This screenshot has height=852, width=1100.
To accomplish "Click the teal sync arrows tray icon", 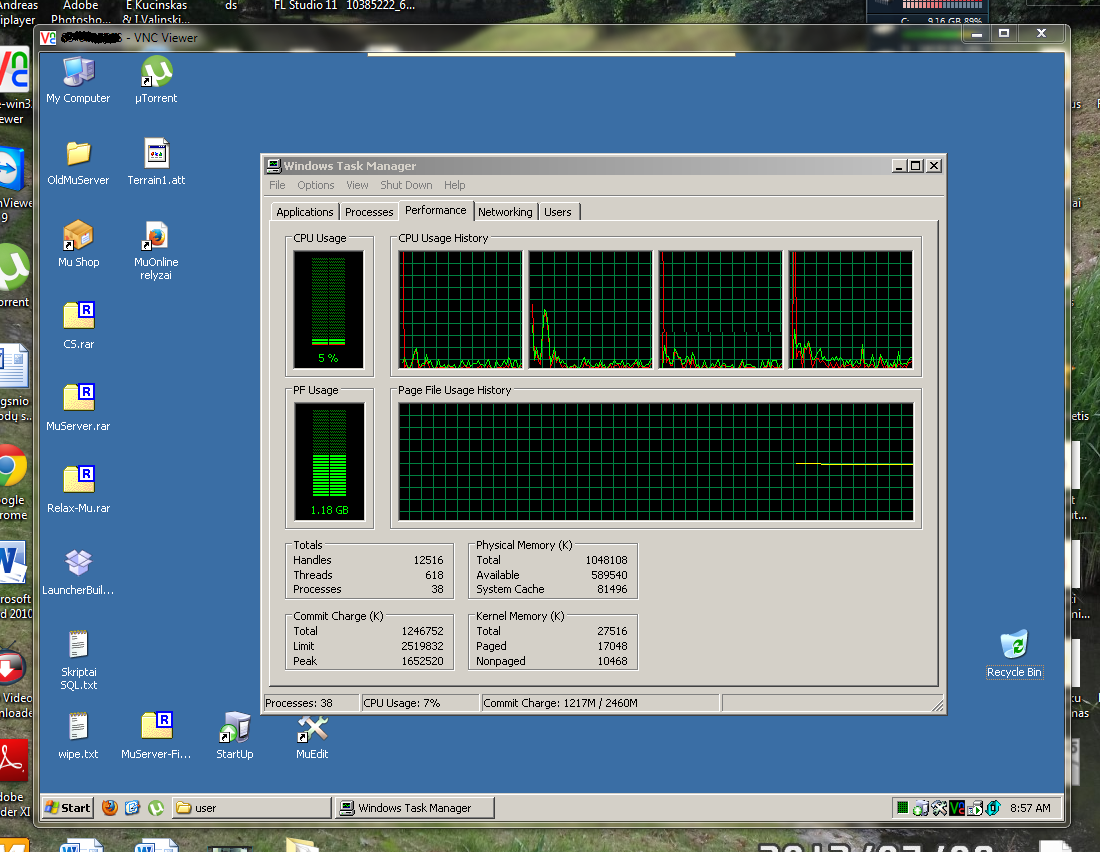I will (x=993, y=808).
